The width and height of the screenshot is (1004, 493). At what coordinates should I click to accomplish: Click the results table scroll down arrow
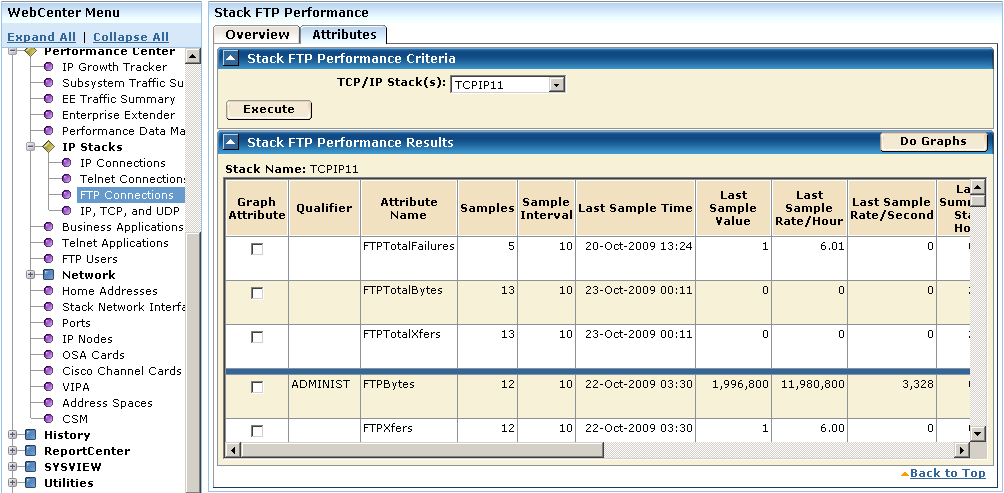point(977,434)
